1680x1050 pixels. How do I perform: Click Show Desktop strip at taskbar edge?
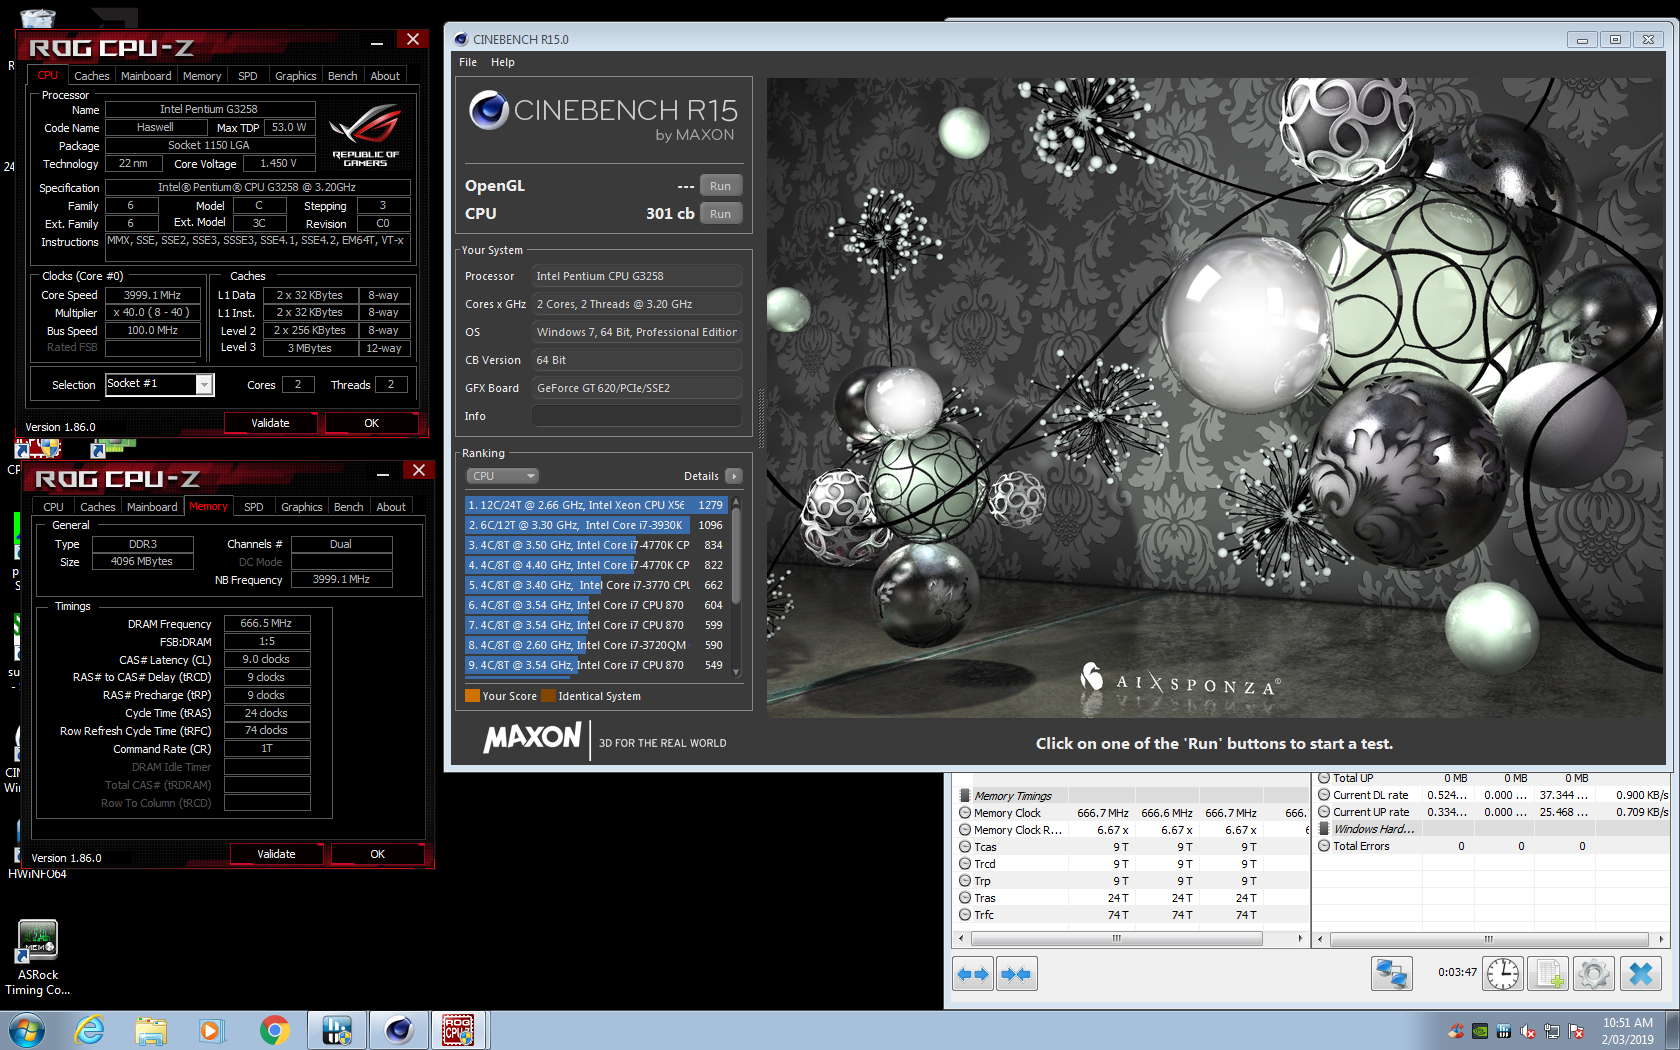[1672, 1031]
